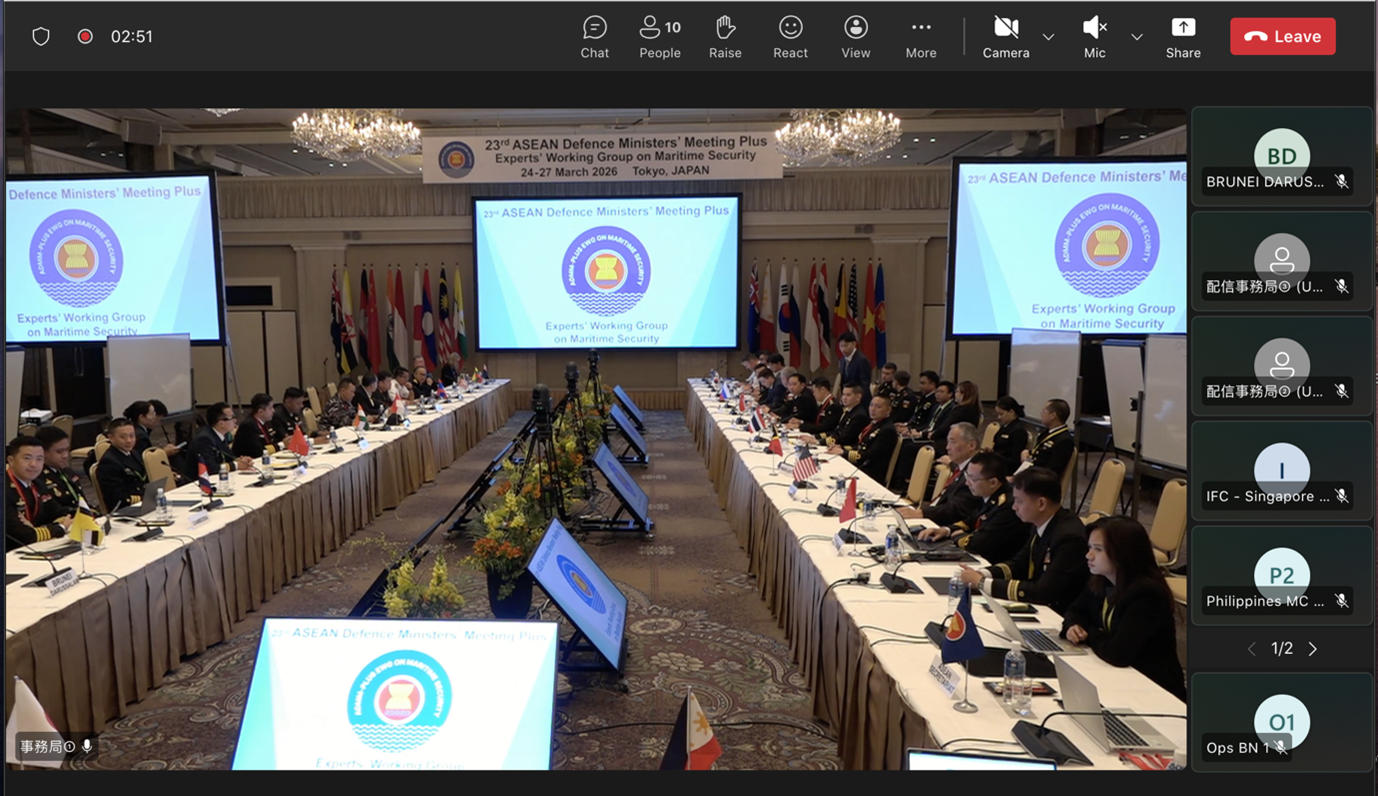
Task: Open the More options menu
Action: [920, 37]
